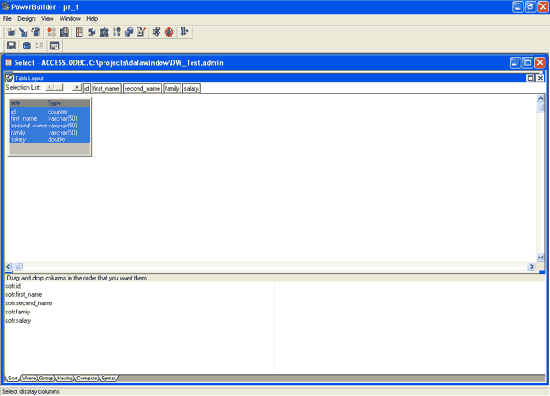Screen dimensions: 550x396
Task: Click the Save floppy disk icon
Action: tap(11, 46)
